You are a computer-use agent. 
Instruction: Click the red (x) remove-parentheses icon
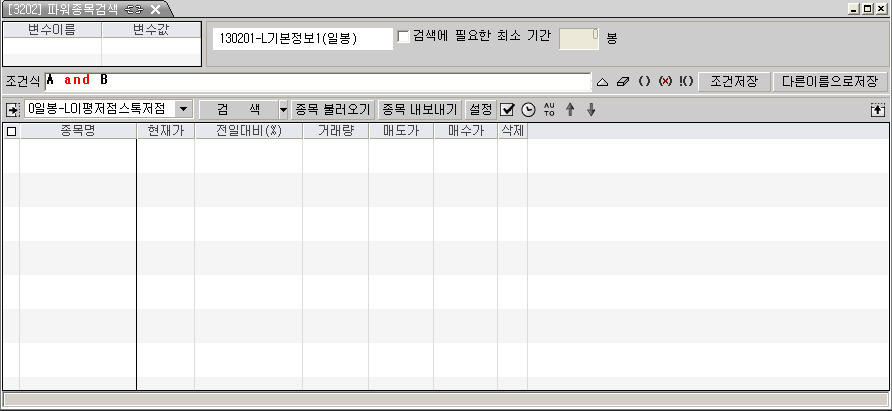(665, 81)
